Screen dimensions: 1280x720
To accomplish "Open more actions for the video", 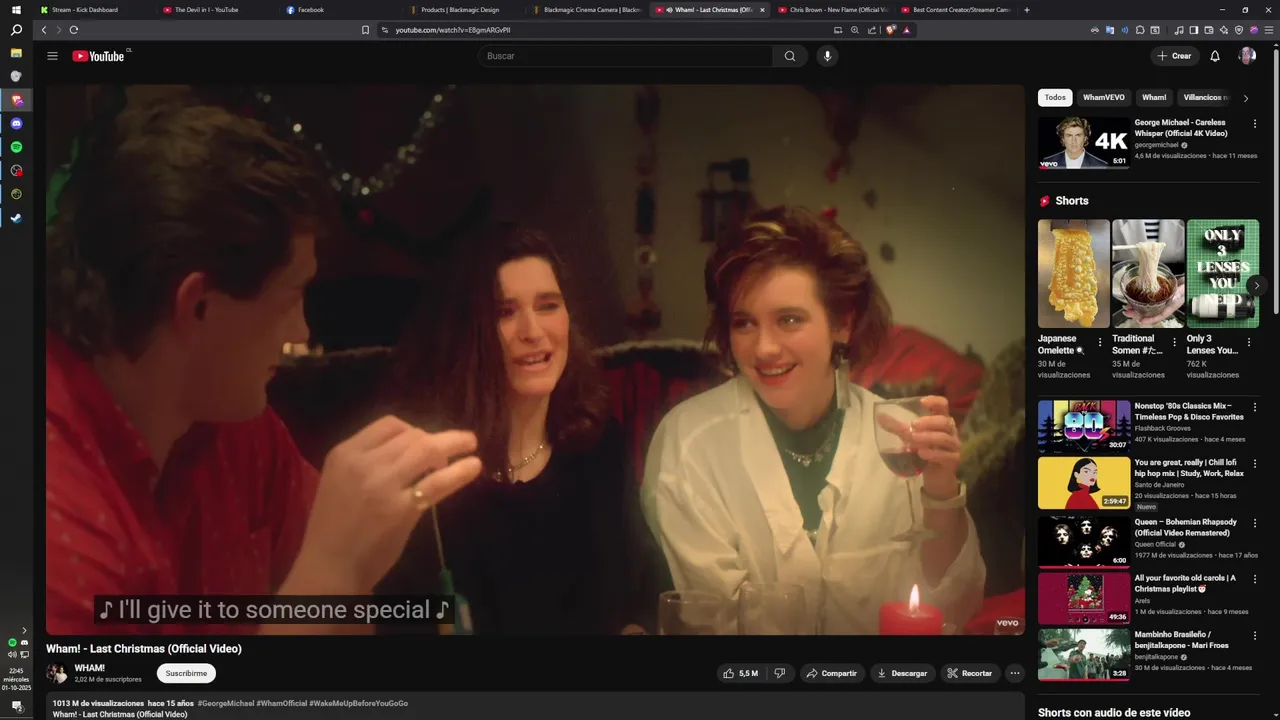I will [x=1015, y=673].
